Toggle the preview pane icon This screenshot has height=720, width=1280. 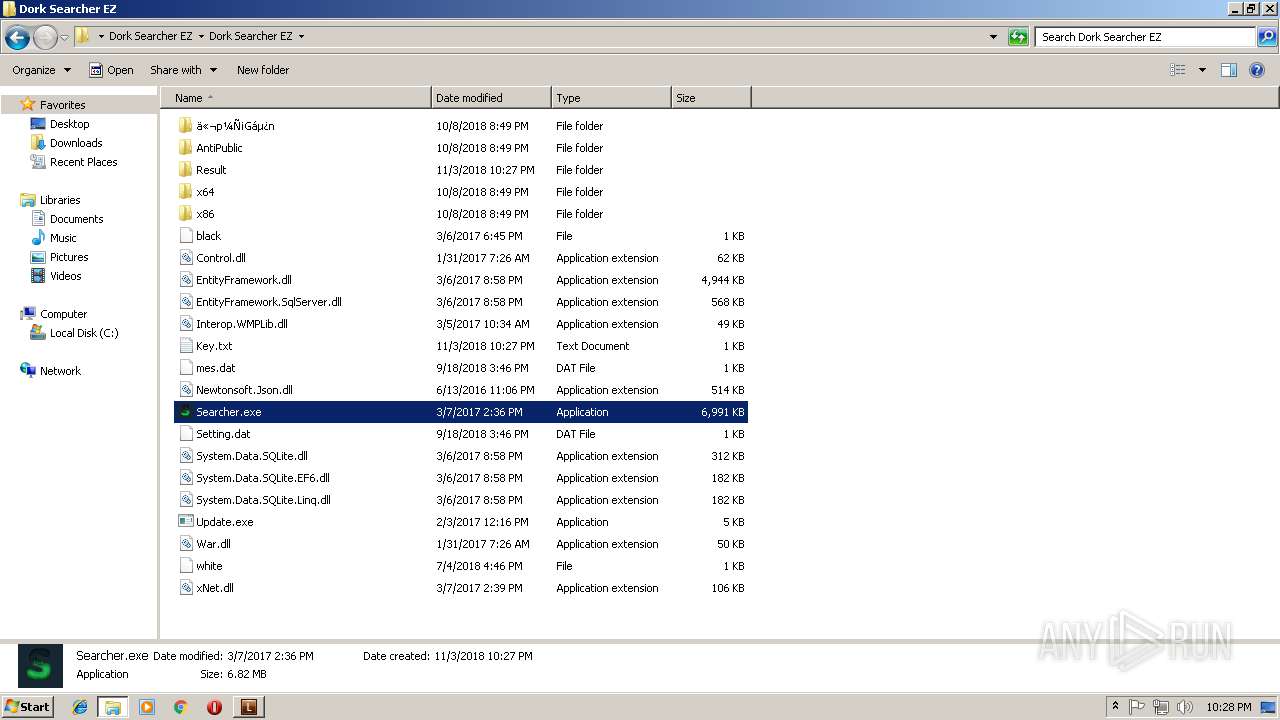(x=1229, y=70)
